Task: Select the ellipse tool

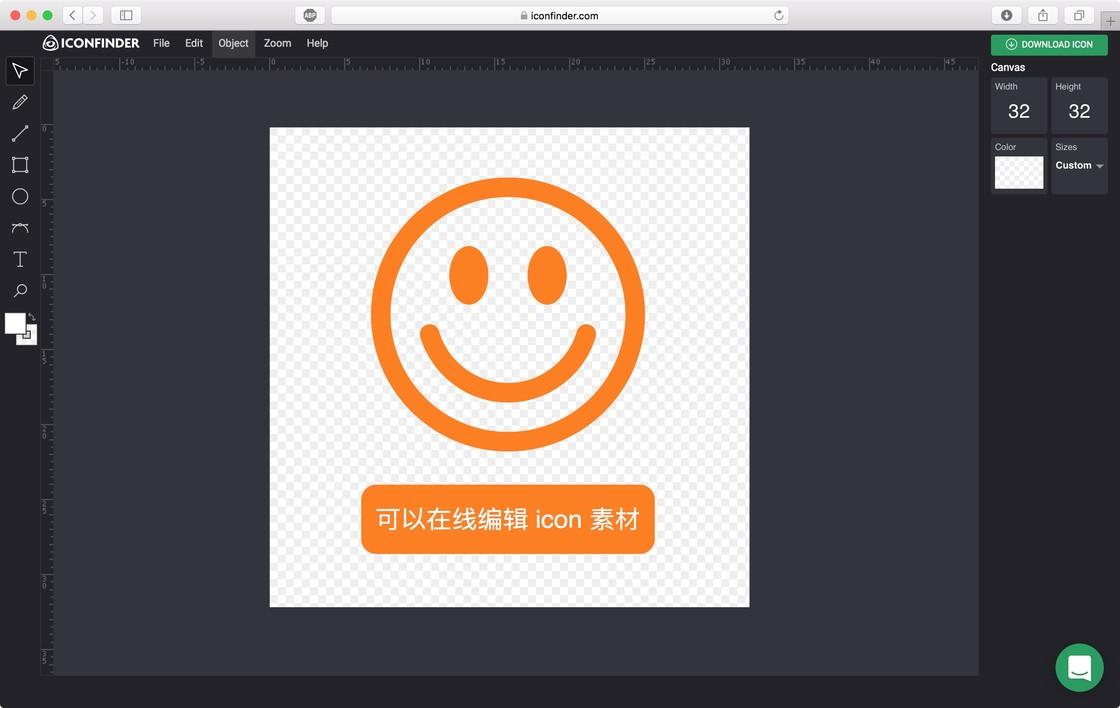Action: coord(20,196)
